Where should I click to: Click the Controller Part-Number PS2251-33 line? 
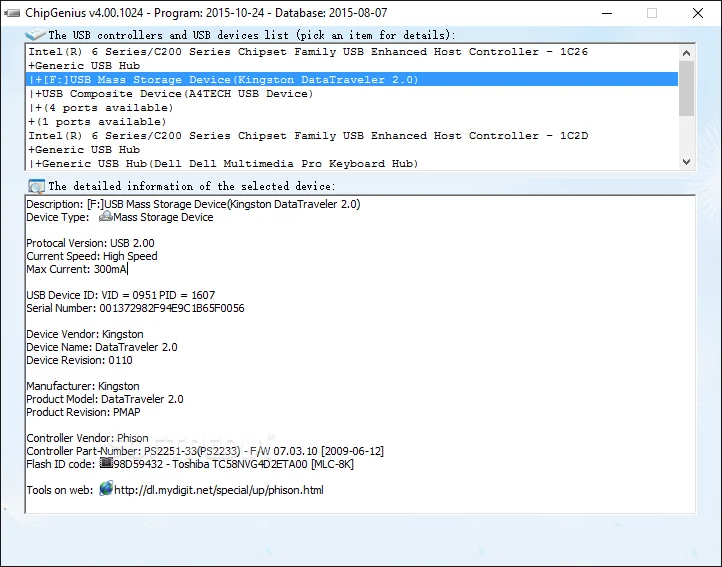(205, 451)
